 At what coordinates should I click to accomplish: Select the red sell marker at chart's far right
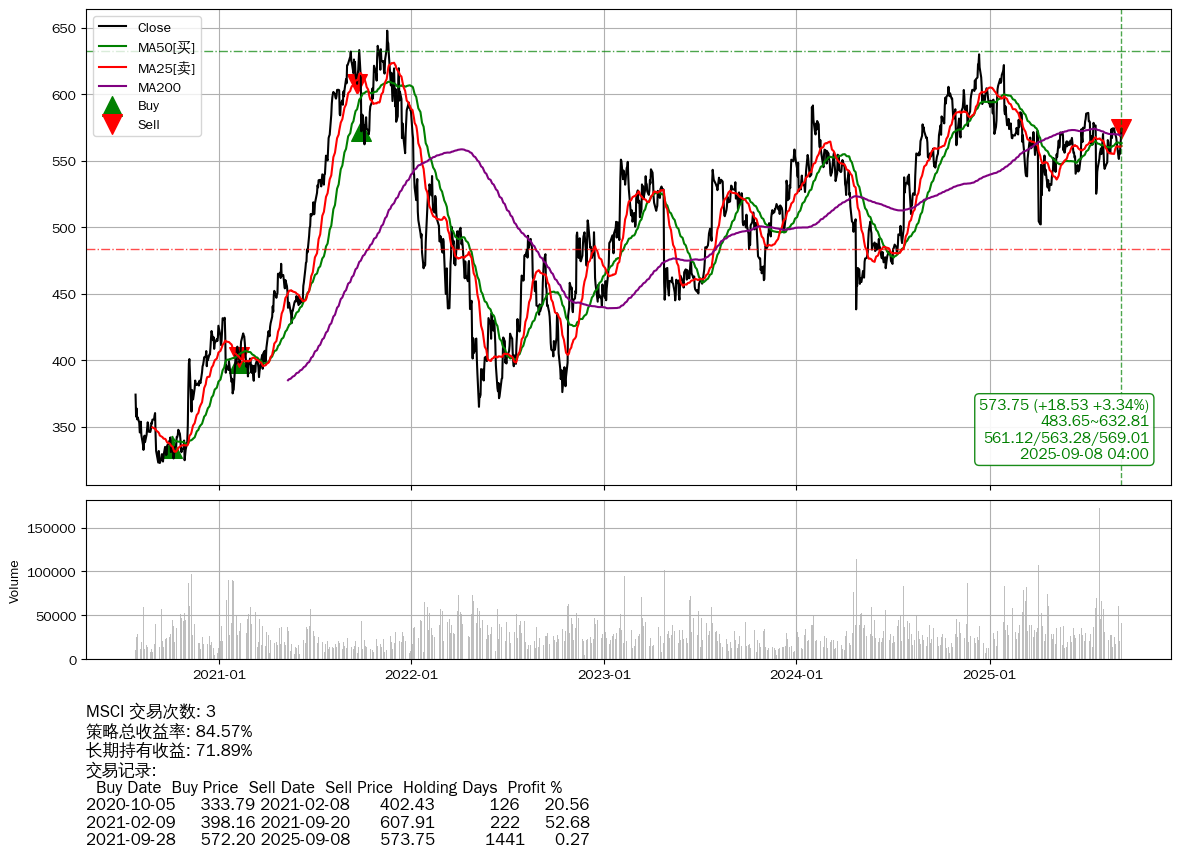(1121, 129)
